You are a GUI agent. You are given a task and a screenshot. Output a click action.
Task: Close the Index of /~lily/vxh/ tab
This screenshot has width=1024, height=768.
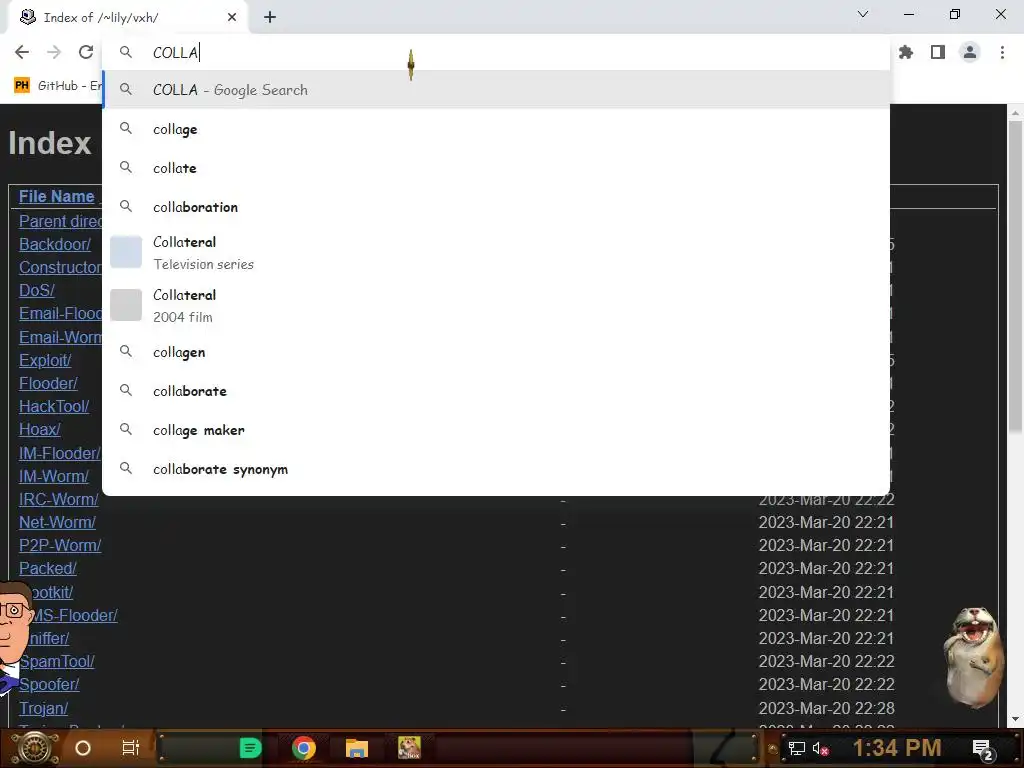pyautogui.click(x=232, y=18)
